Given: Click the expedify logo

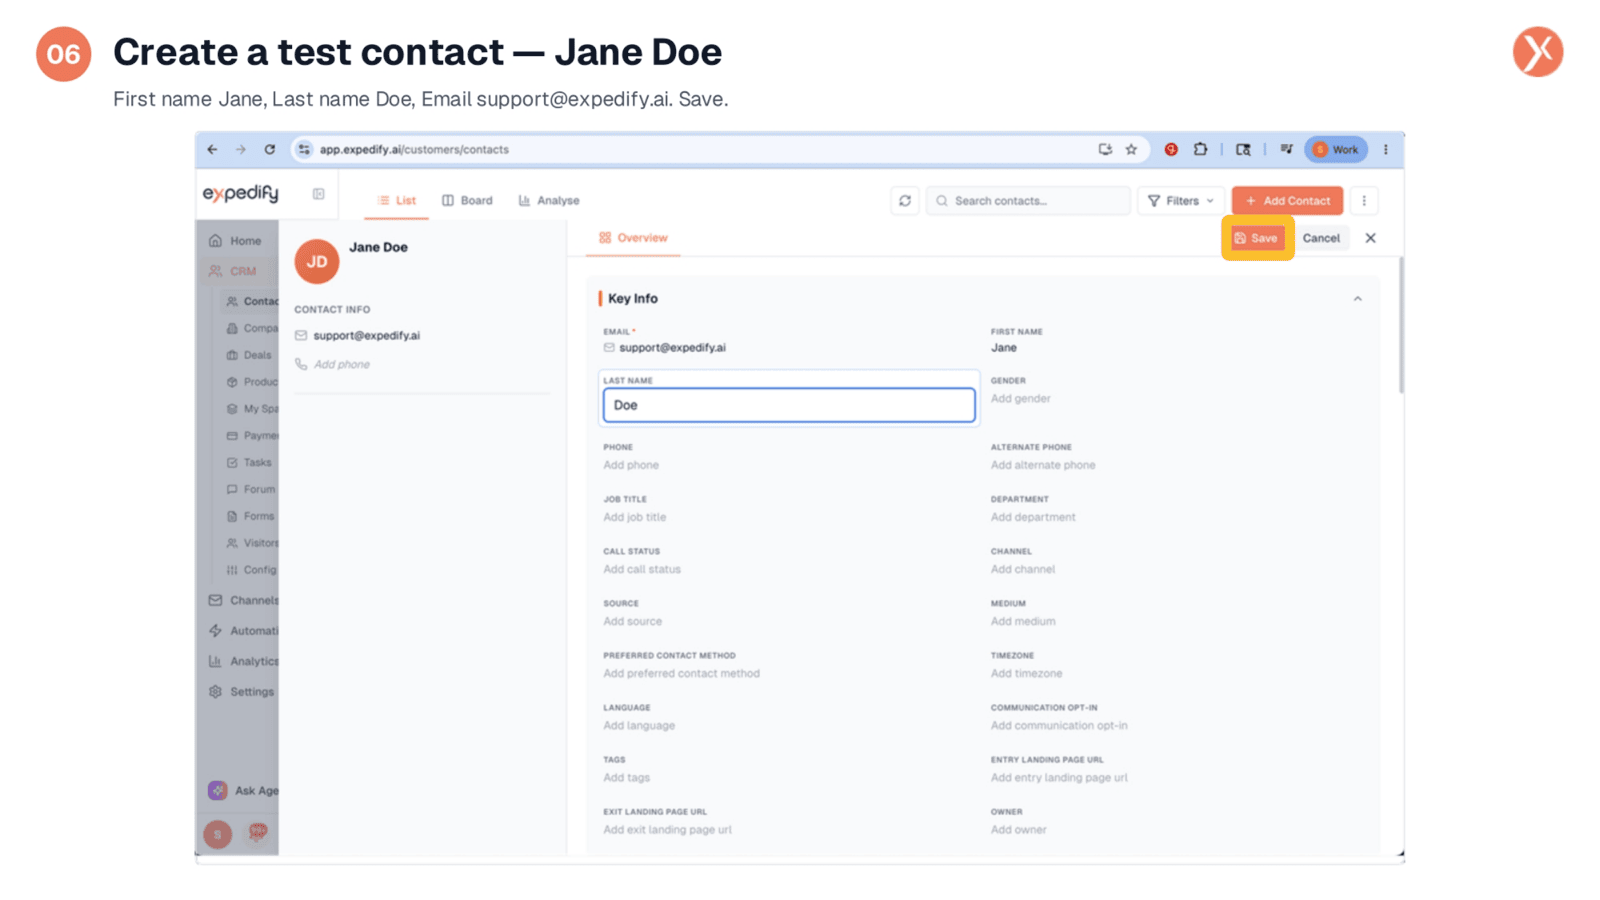Looking at the screenshot, I should pyautogui.click(x=241, y=193).
